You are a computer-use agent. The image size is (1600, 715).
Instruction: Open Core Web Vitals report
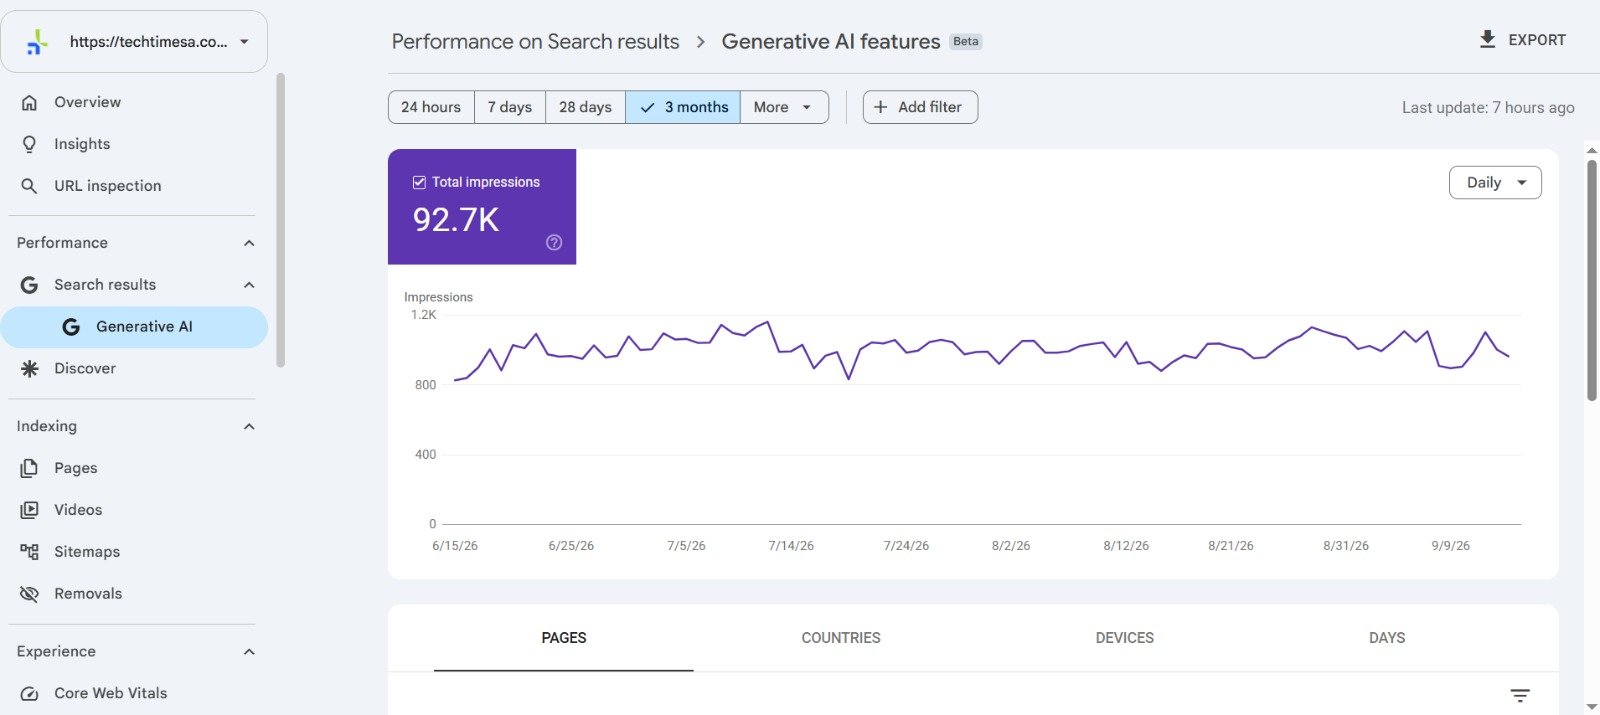click(134, 693)
